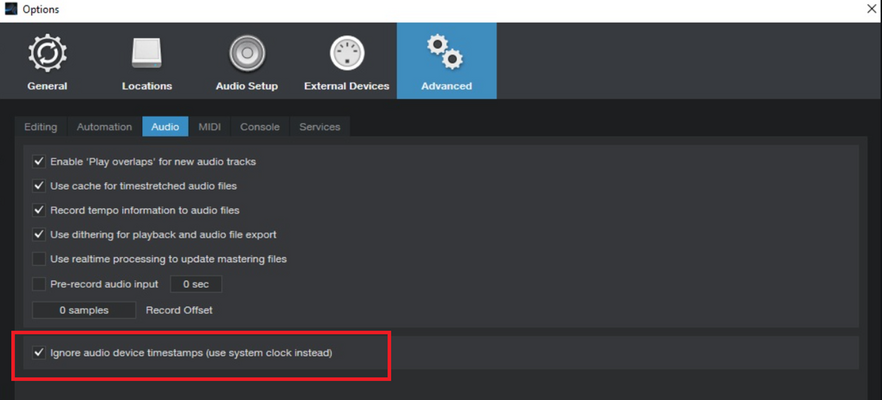
Task: Switch to the Editing tab
Action: click(x=40, y=127)
